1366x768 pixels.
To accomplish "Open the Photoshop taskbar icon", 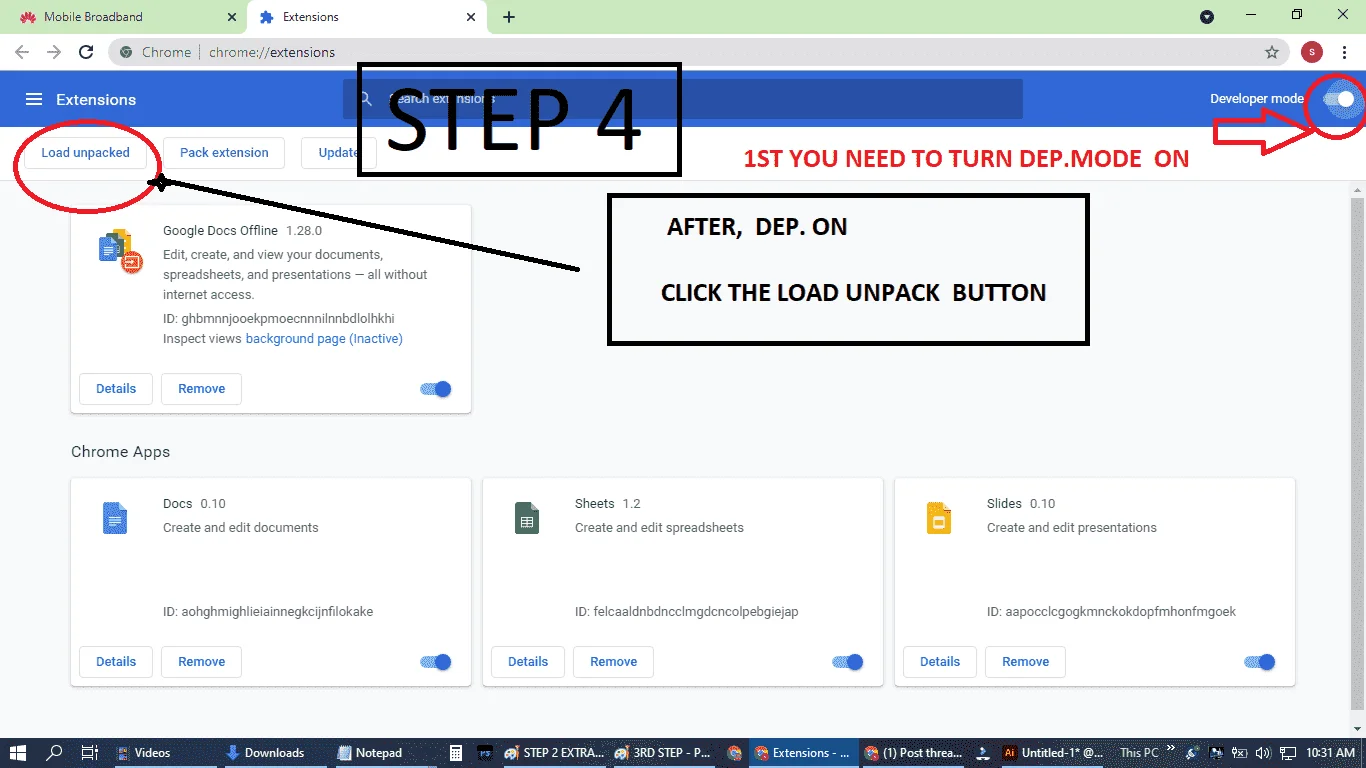I will point(486,753).
